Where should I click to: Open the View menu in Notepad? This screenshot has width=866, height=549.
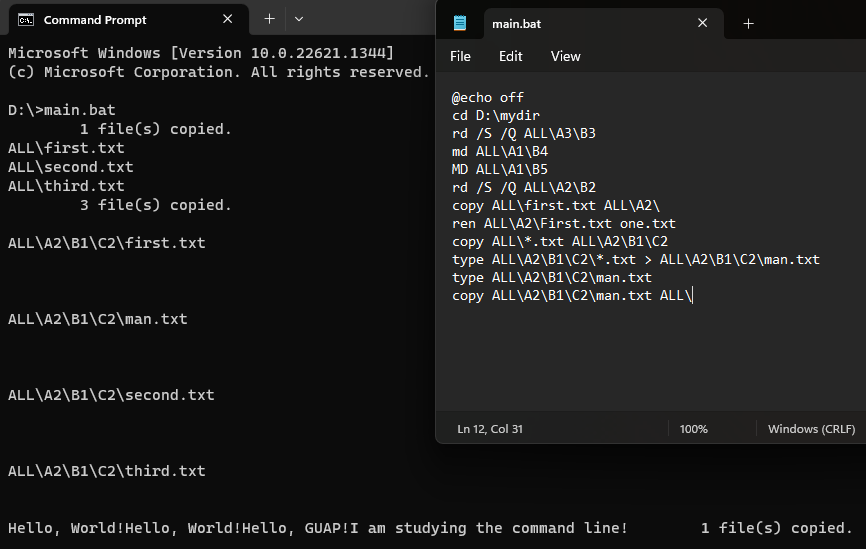[566, 56]
